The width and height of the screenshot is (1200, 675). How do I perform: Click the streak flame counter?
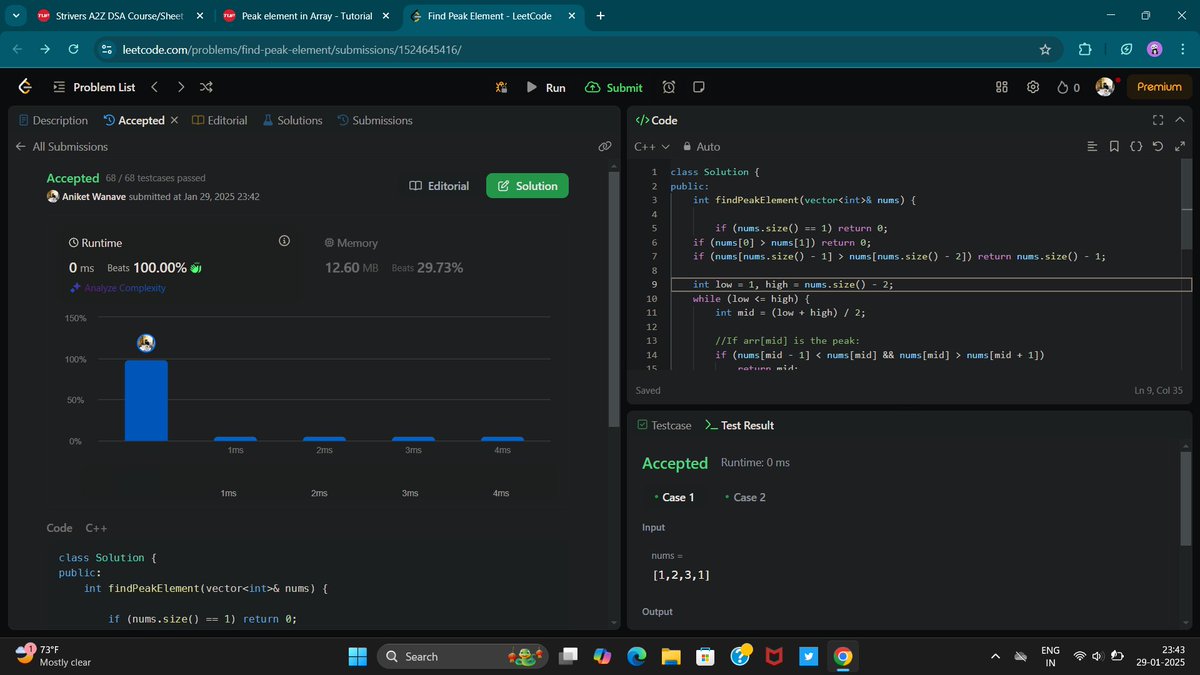click(x=1068, y=87)
